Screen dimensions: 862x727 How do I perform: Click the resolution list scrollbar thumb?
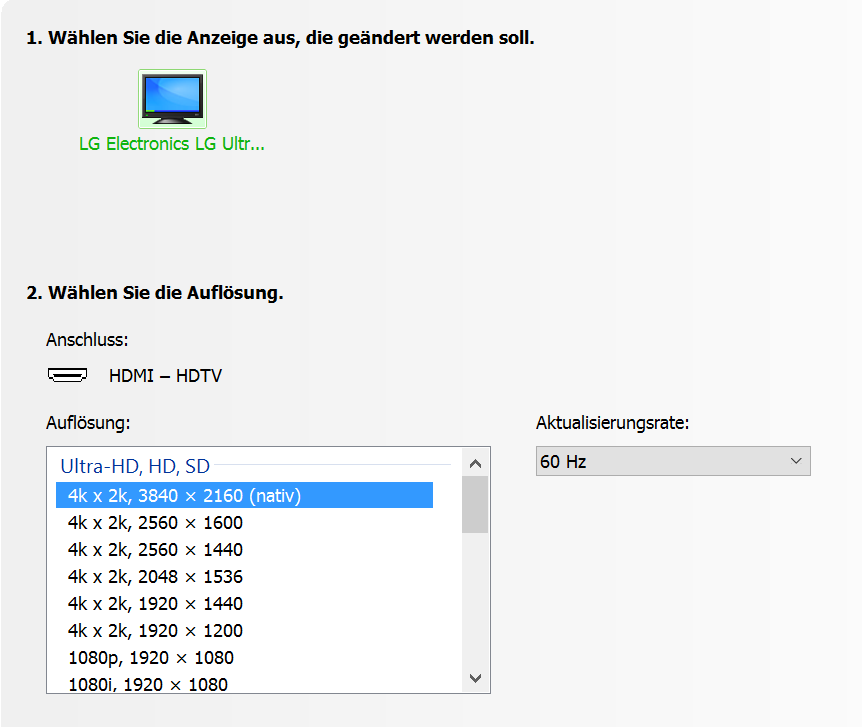pos(476,505)
